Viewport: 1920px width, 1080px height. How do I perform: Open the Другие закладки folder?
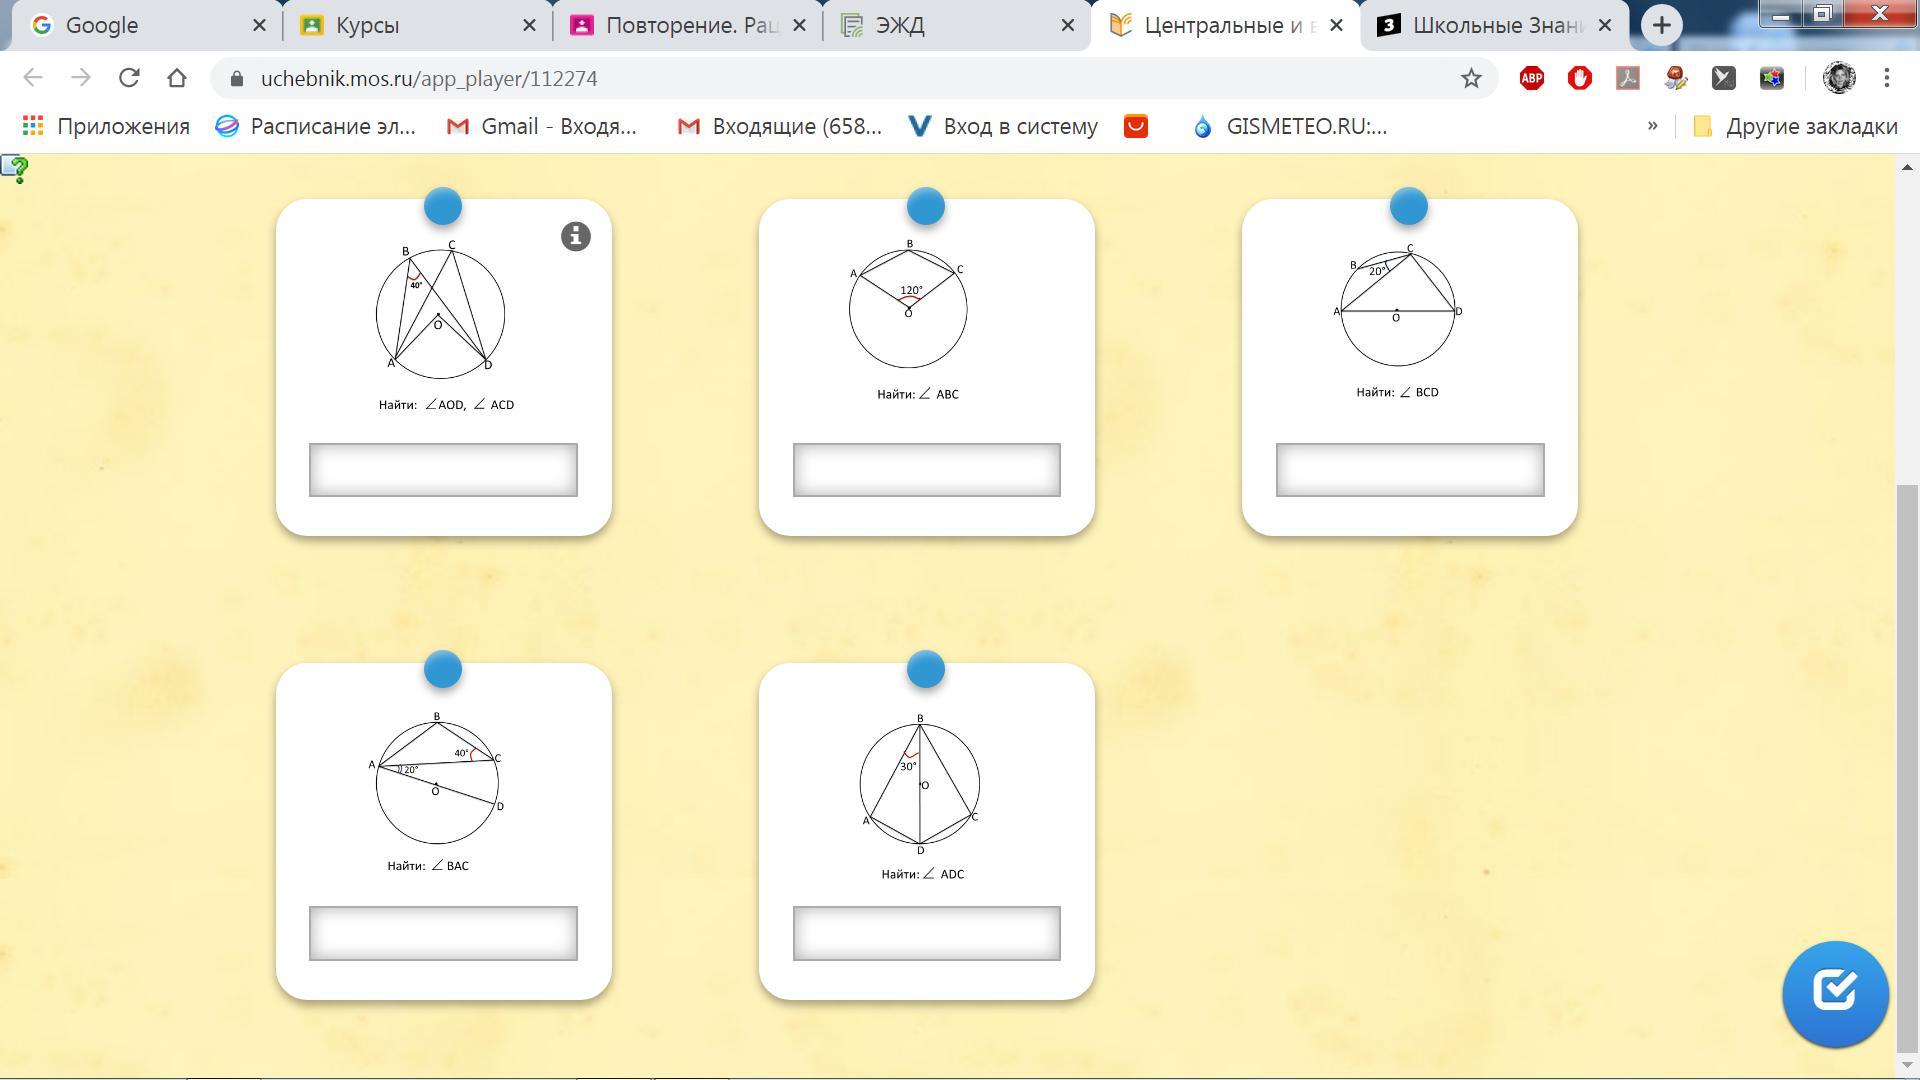pyautogui.click(x=1795, y=126)
